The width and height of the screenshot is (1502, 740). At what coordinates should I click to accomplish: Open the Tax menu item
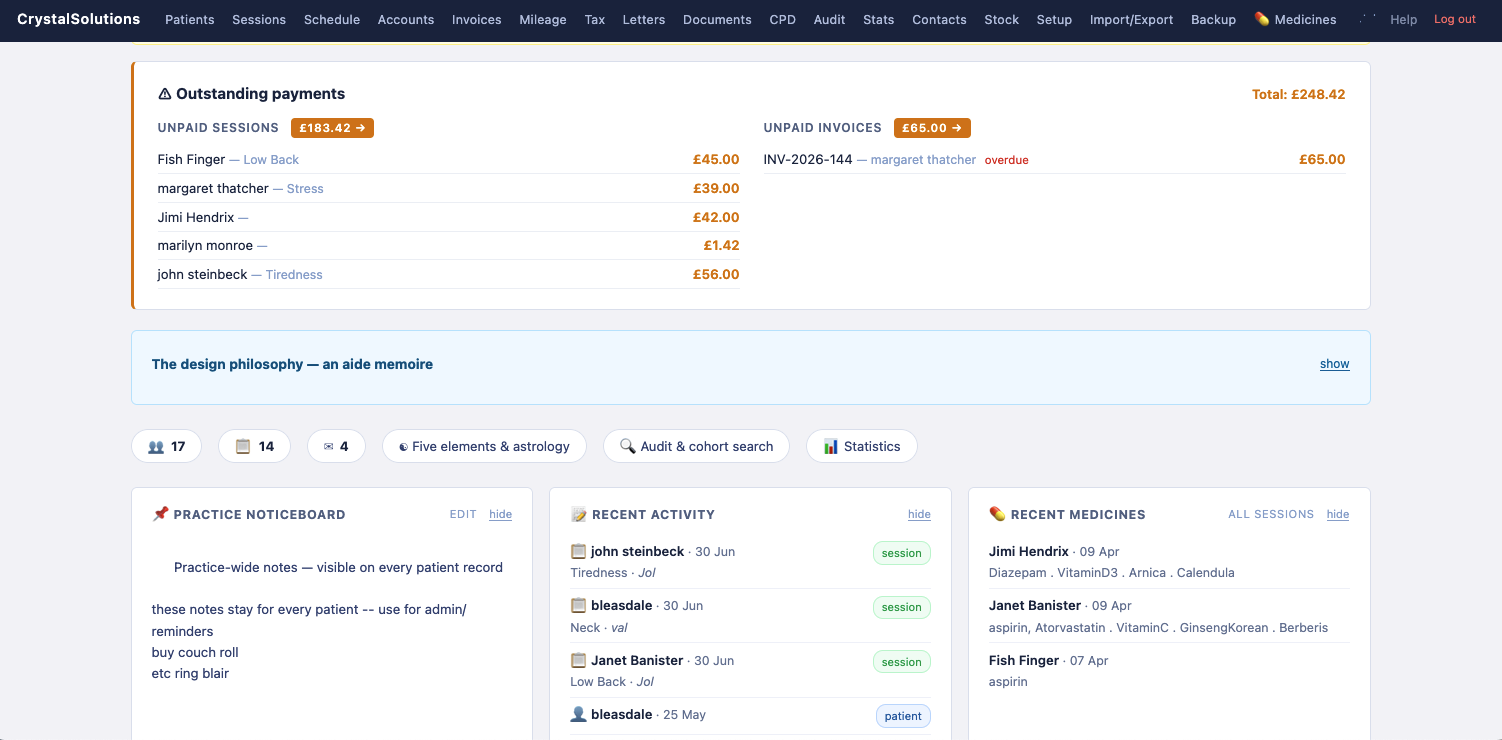pos(595,19)
